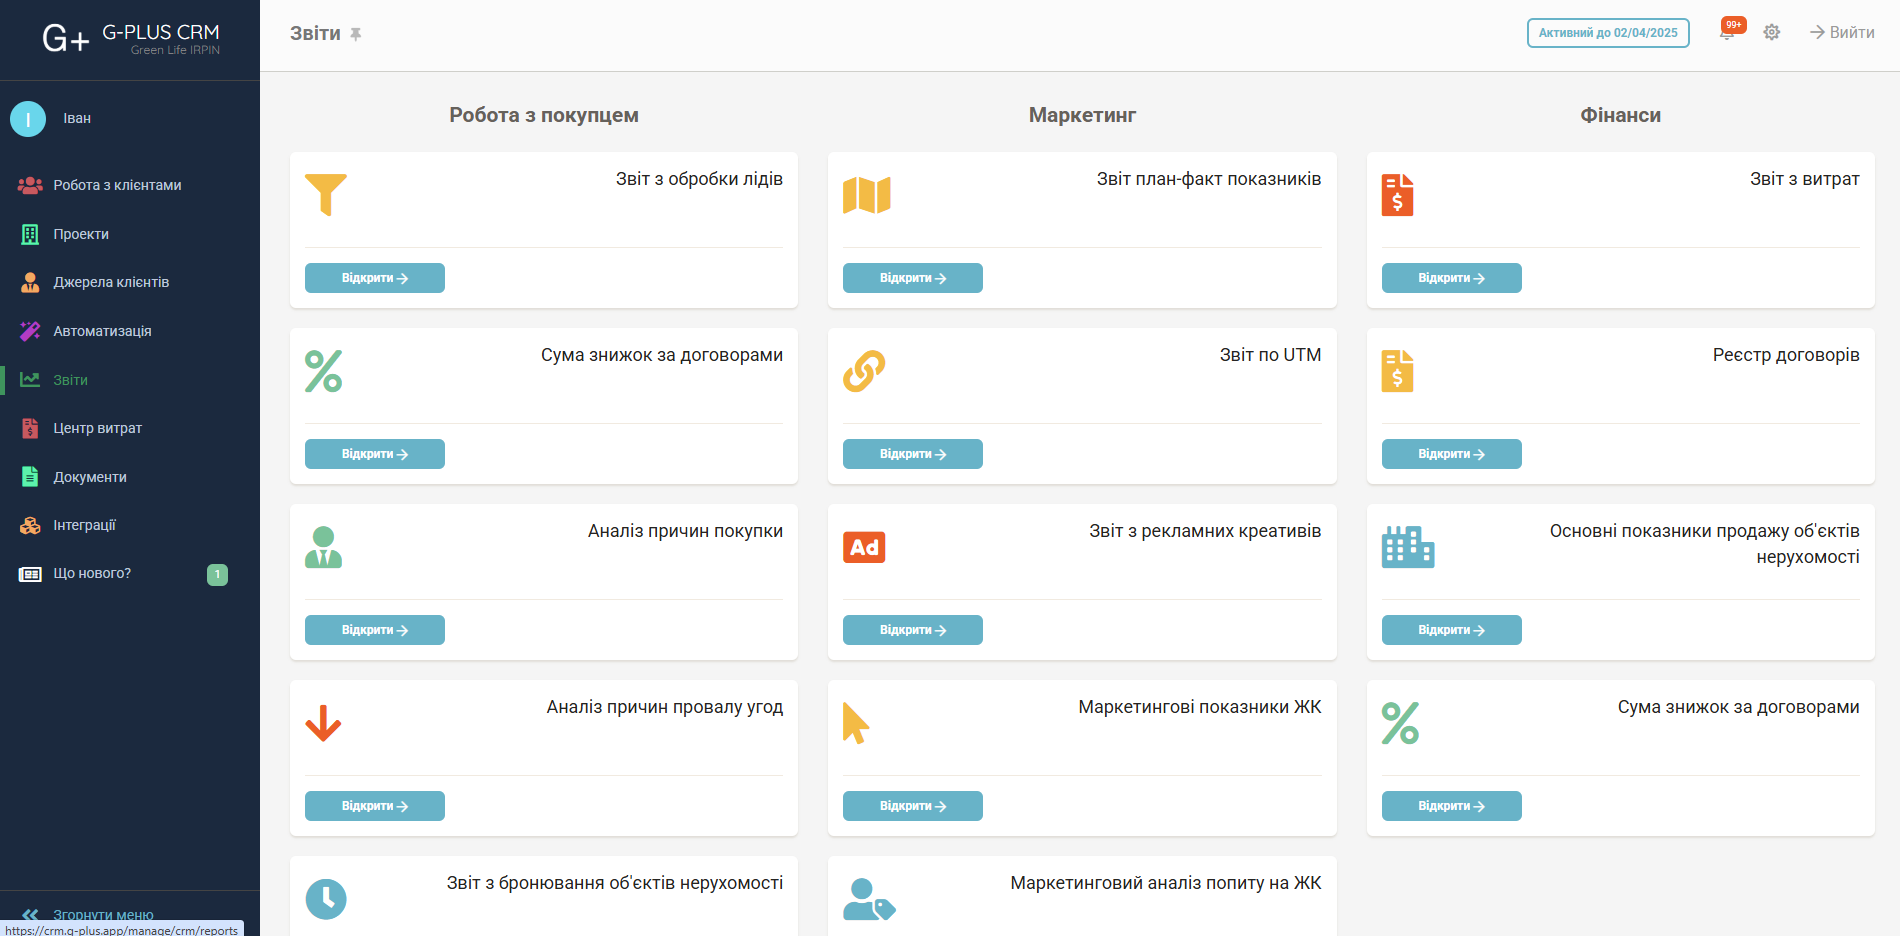The image size is (1900, 936).
Task: Click Маркетинговий аналіз попиту на ЖК title
Action: coord(1166,883)
